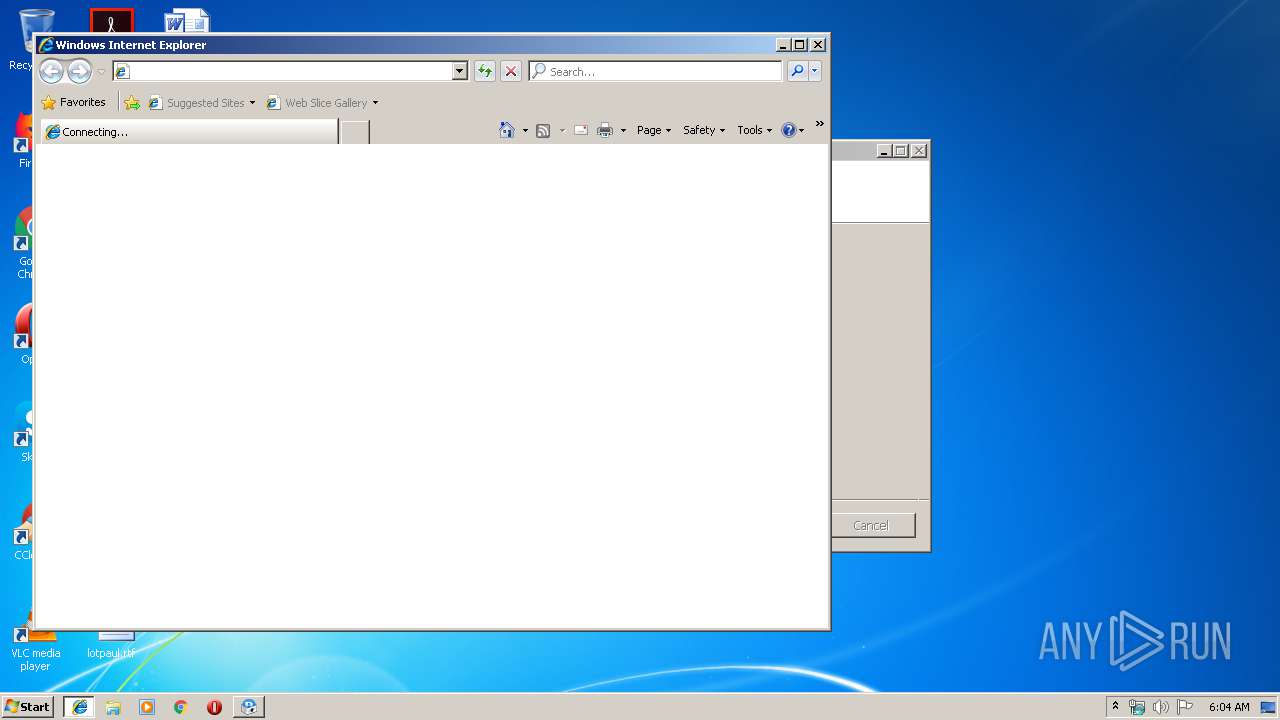1280x720 pixels.
Task: Expand the Print dropdown arrow
Action: [x=623, y=131]
